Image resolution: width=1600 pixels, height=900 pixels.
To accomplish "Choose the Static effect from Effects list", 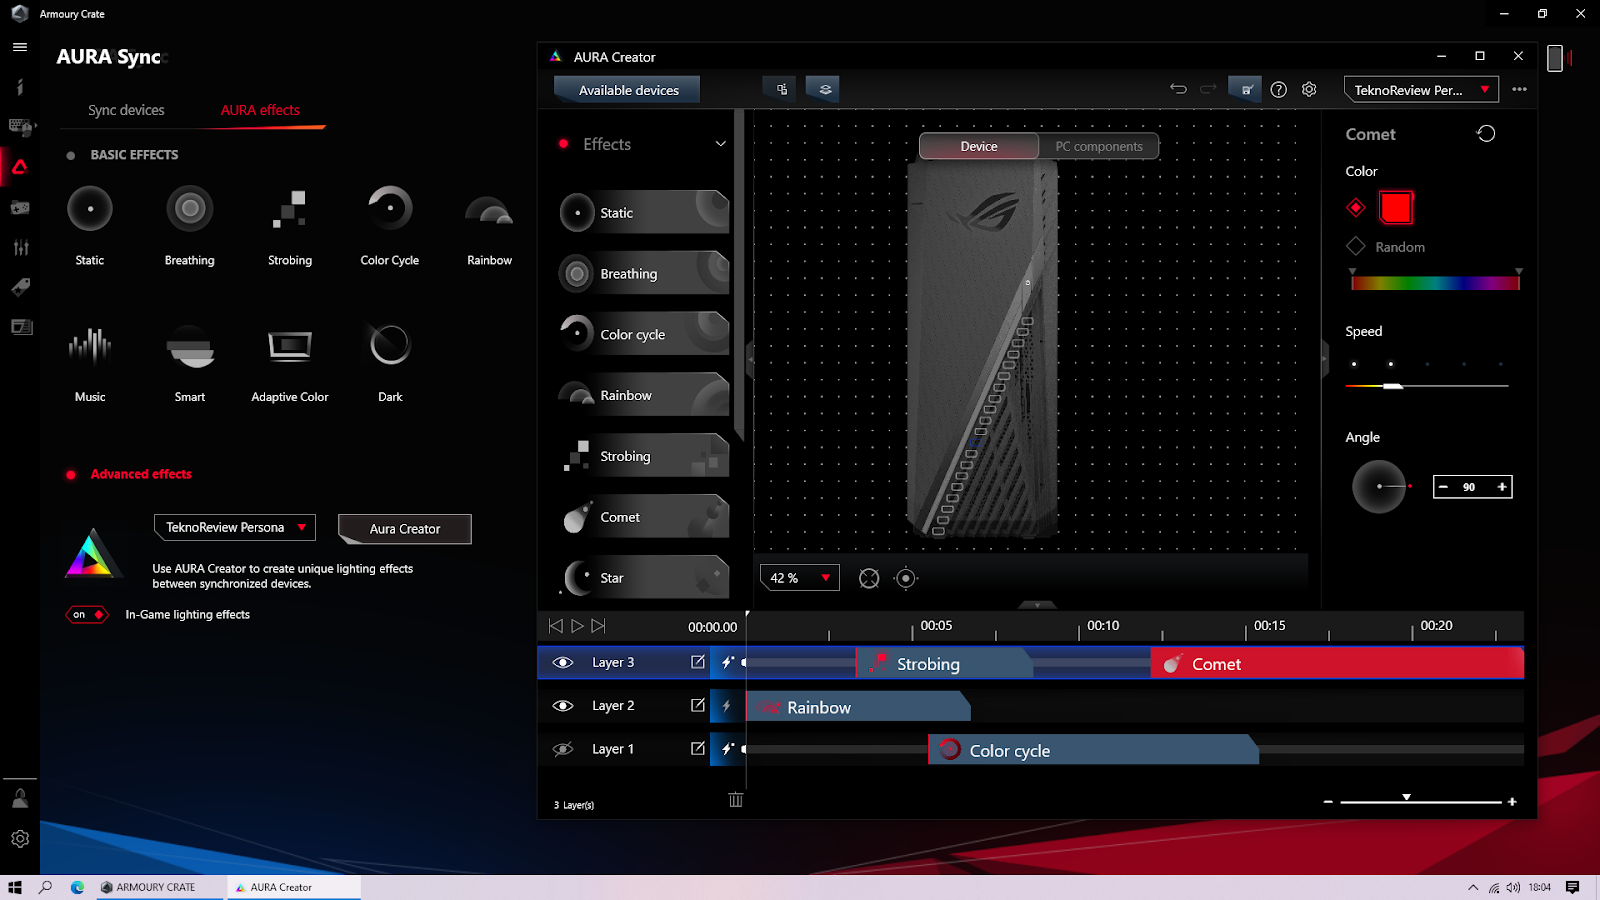I will [644, 212].
